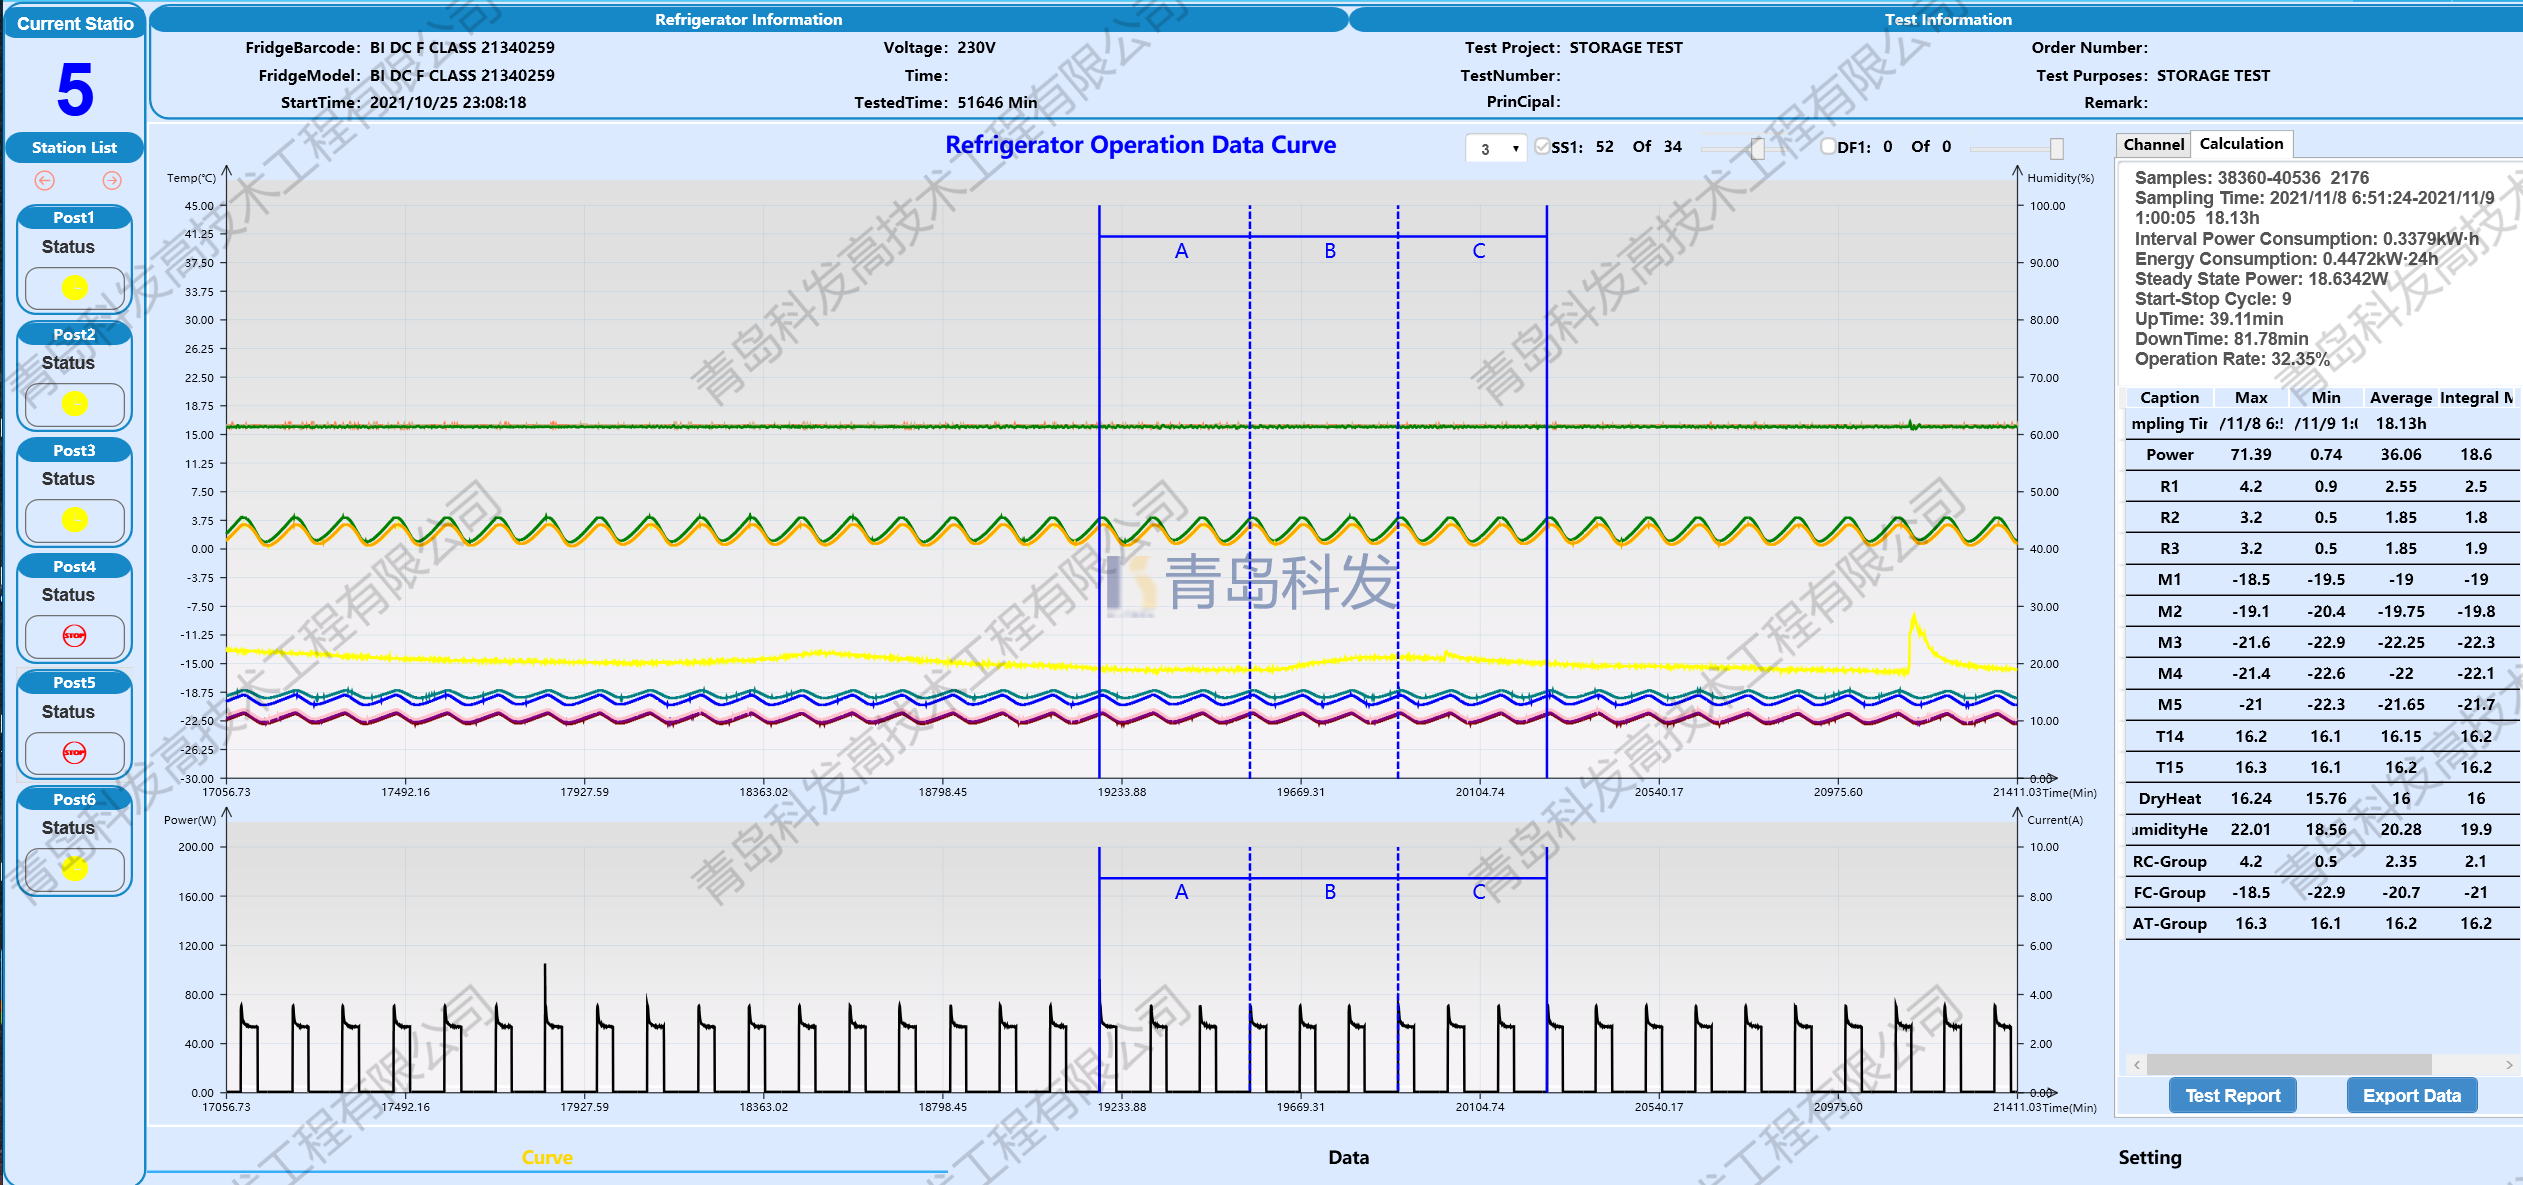Image resolution: width=2523 pixels, height=1185 pixels.
Task: Click the Post4 red stop status icon
Action: click(75, 636)
